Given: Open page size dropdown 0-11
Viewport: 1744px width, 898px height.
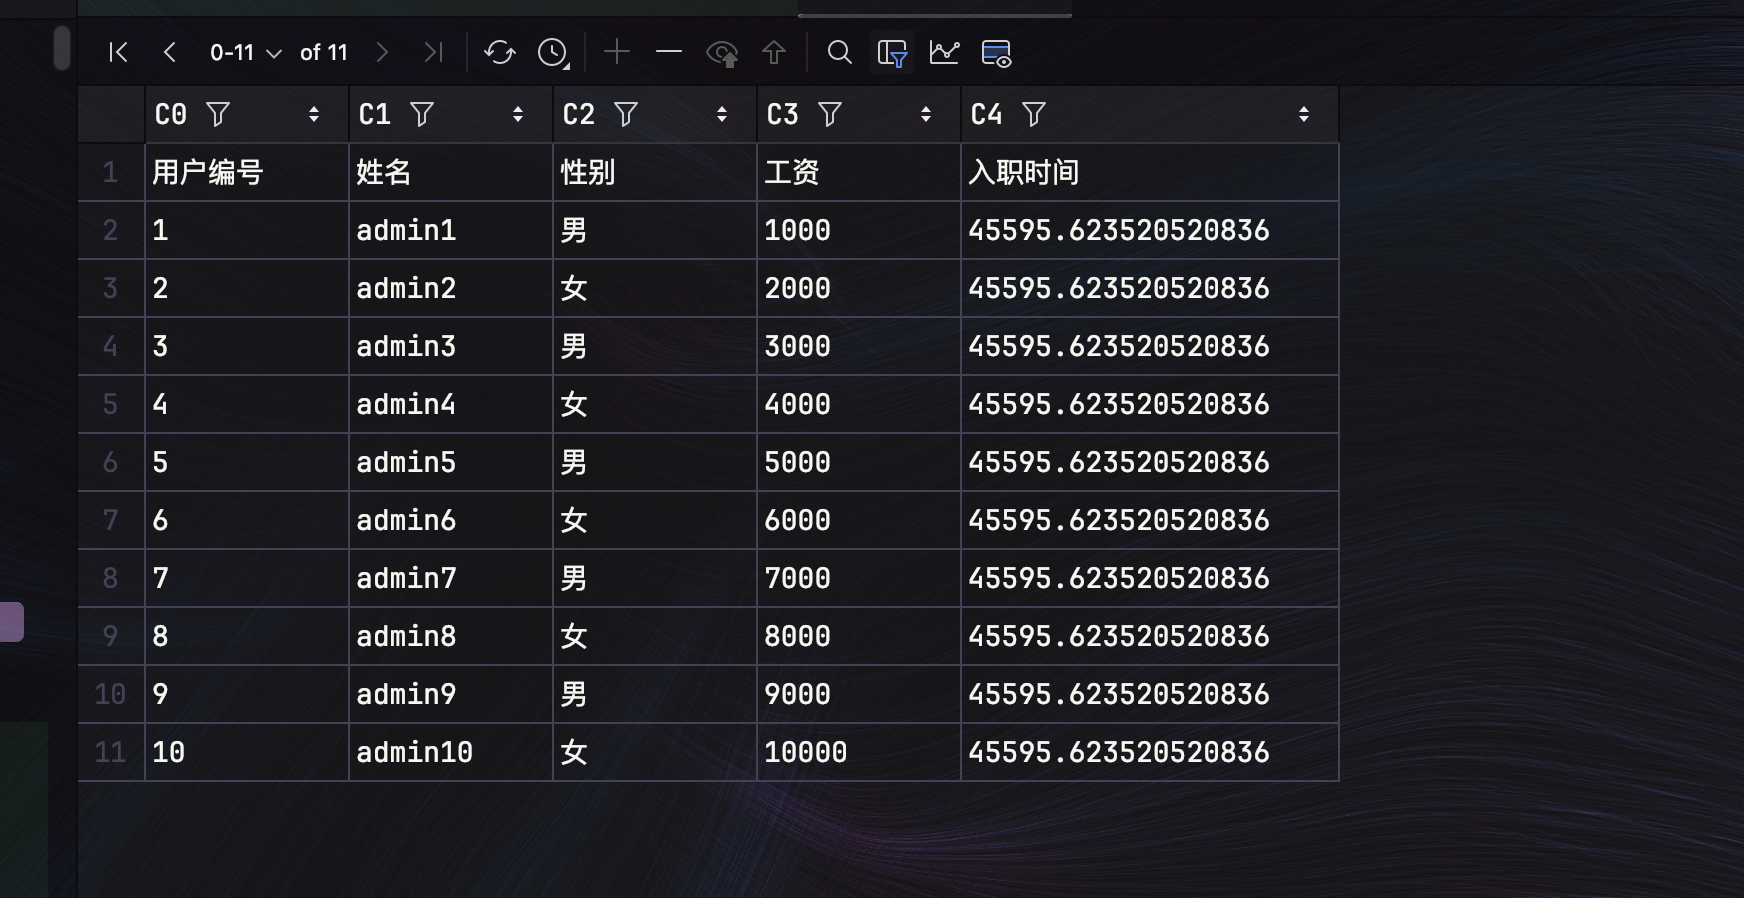Looking at the screenshot, I should coord(245,52).
